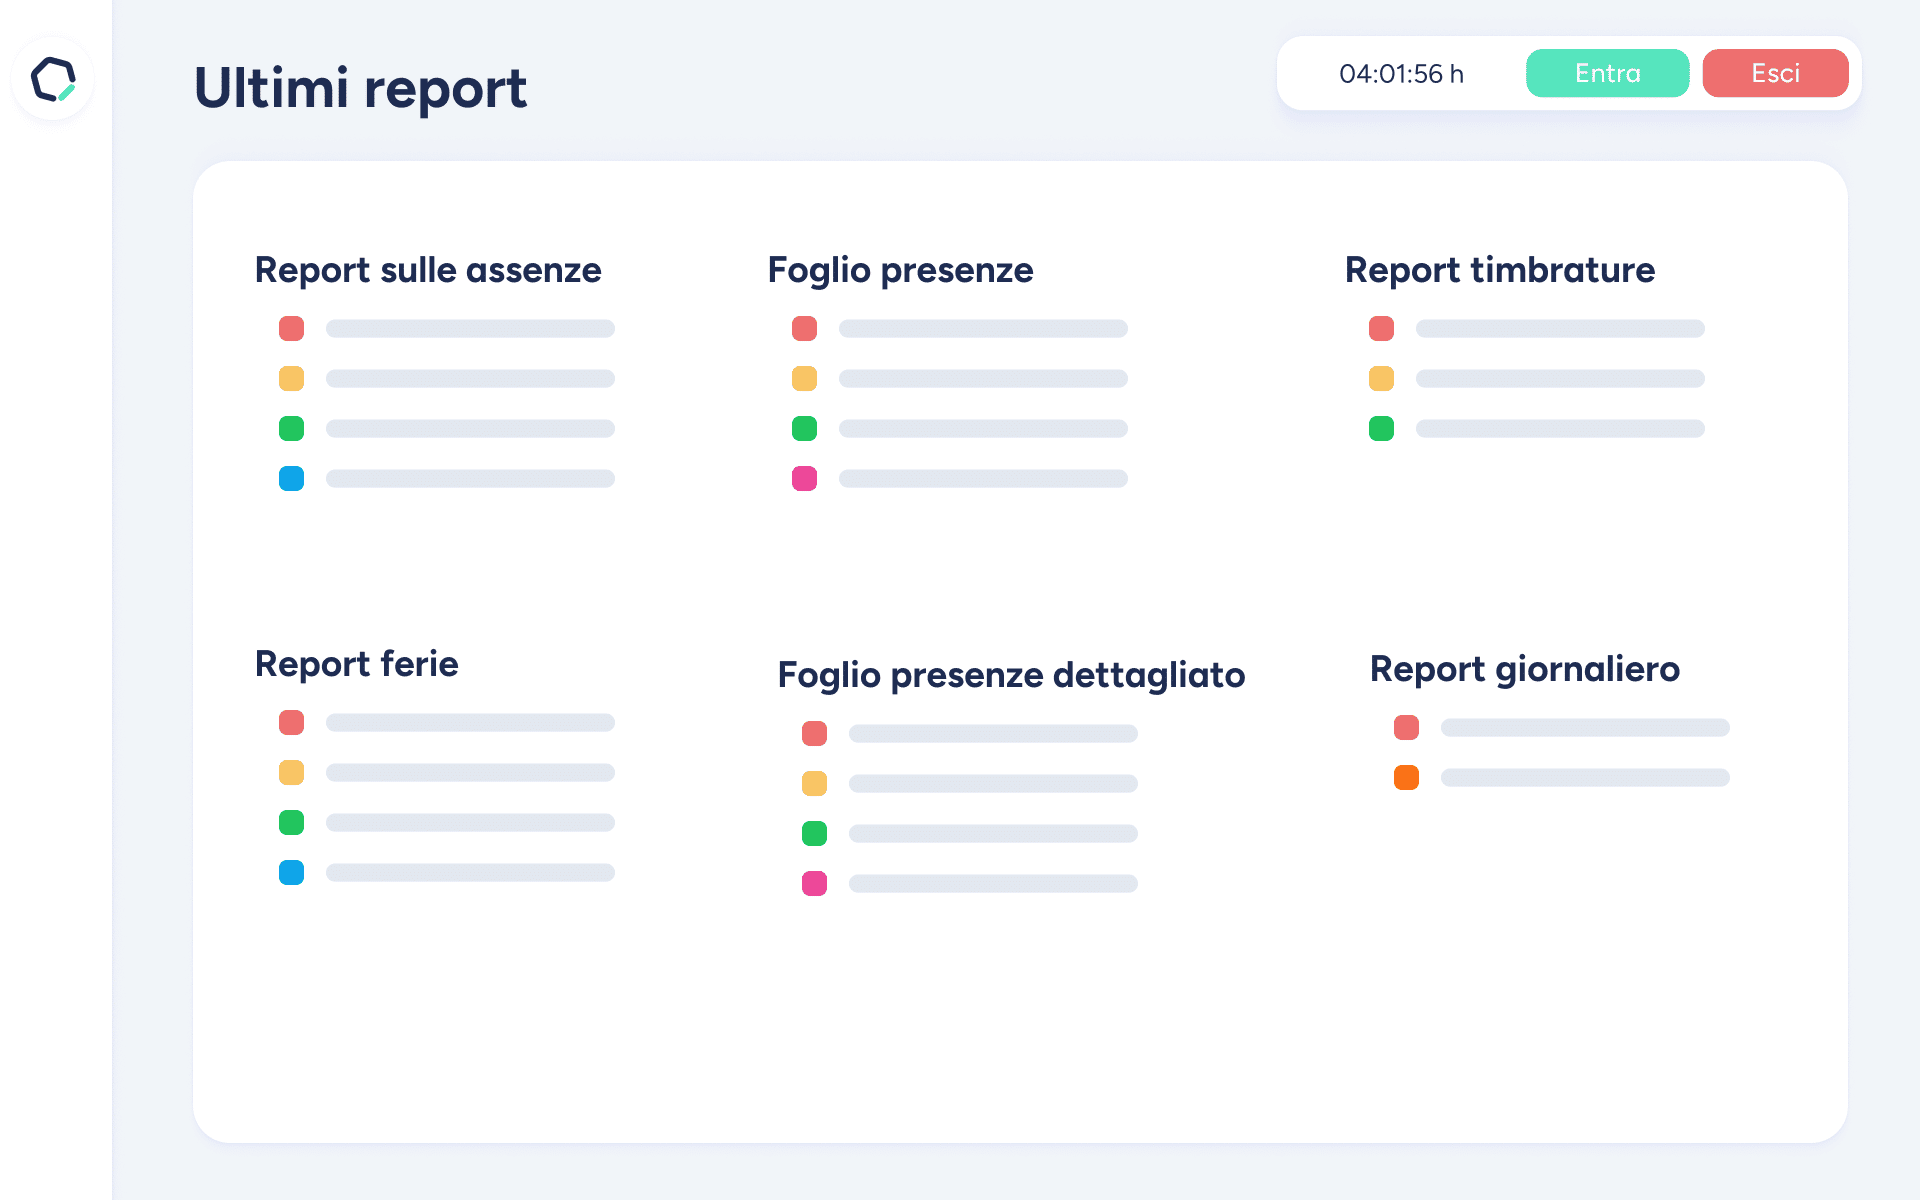
Task: Click the 04:01:56 timer display
Action: 1400,73
